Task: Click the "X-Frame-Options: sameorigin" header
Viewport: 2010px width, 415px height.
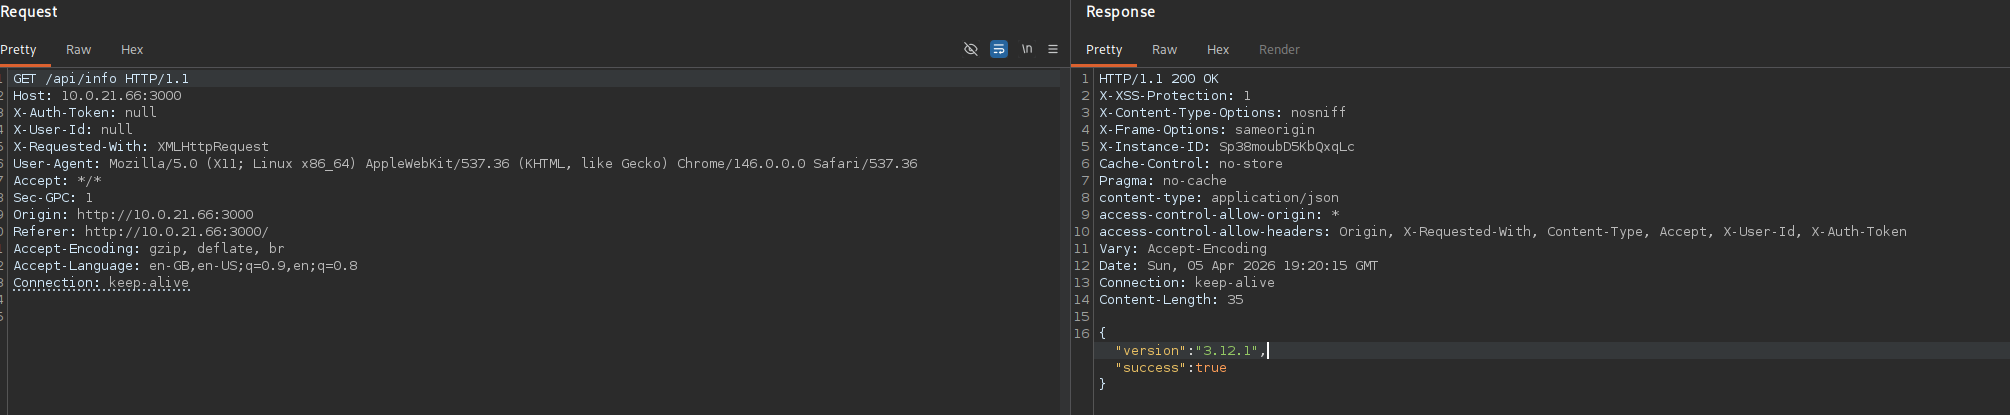Action: 1207,129
